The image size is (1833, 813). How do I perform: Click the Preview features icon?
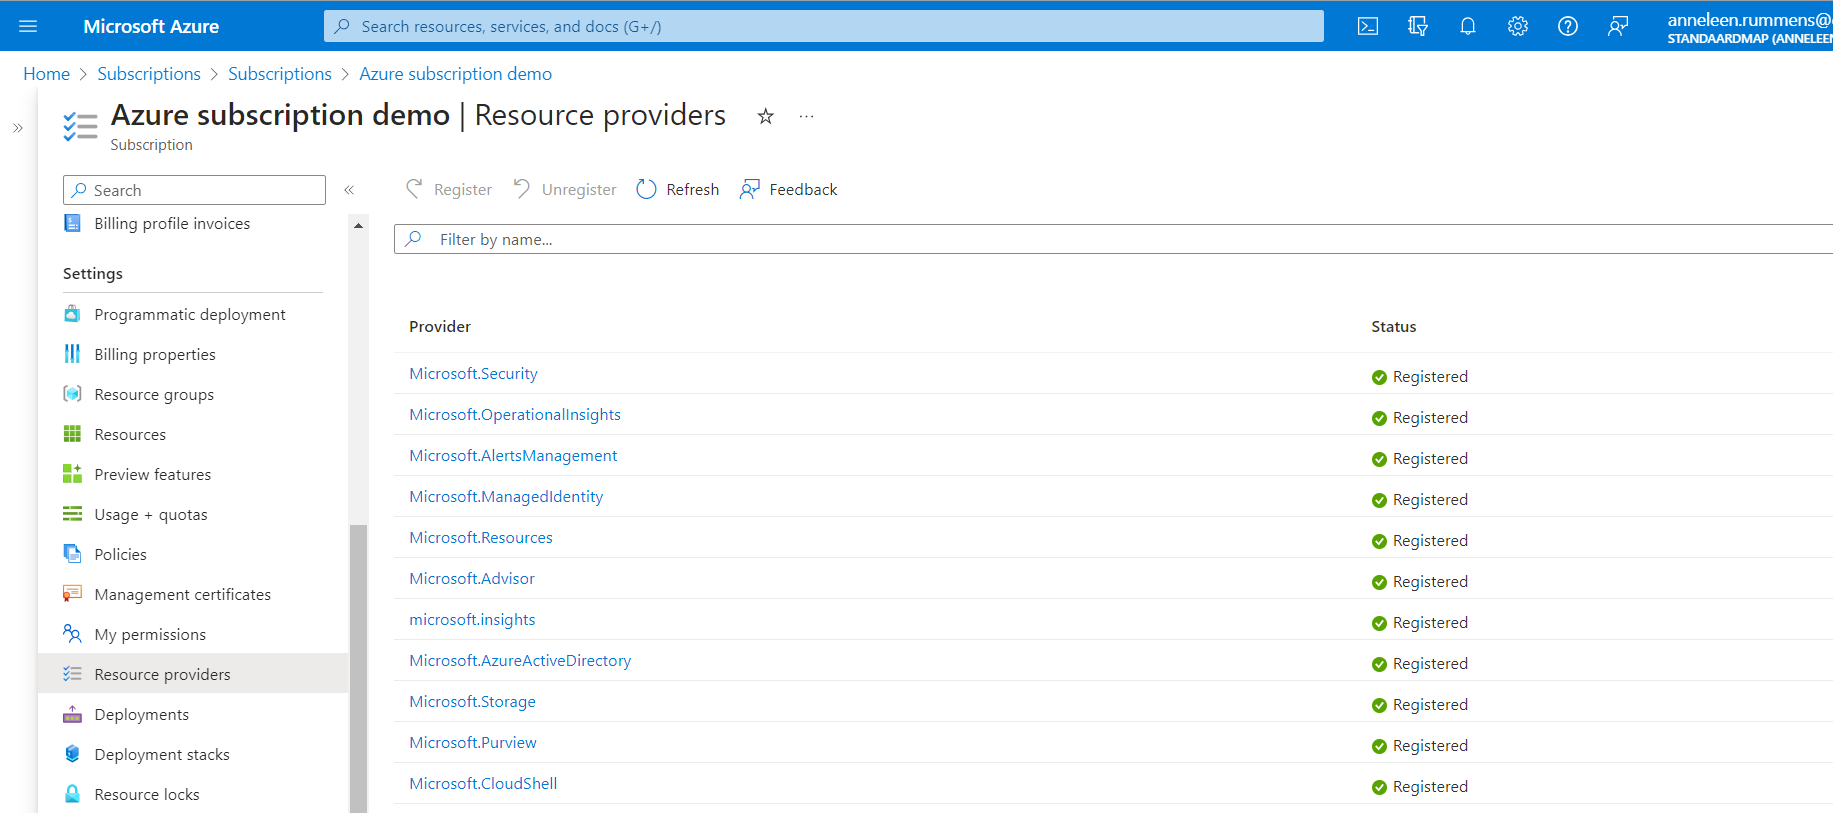[72, 473]
